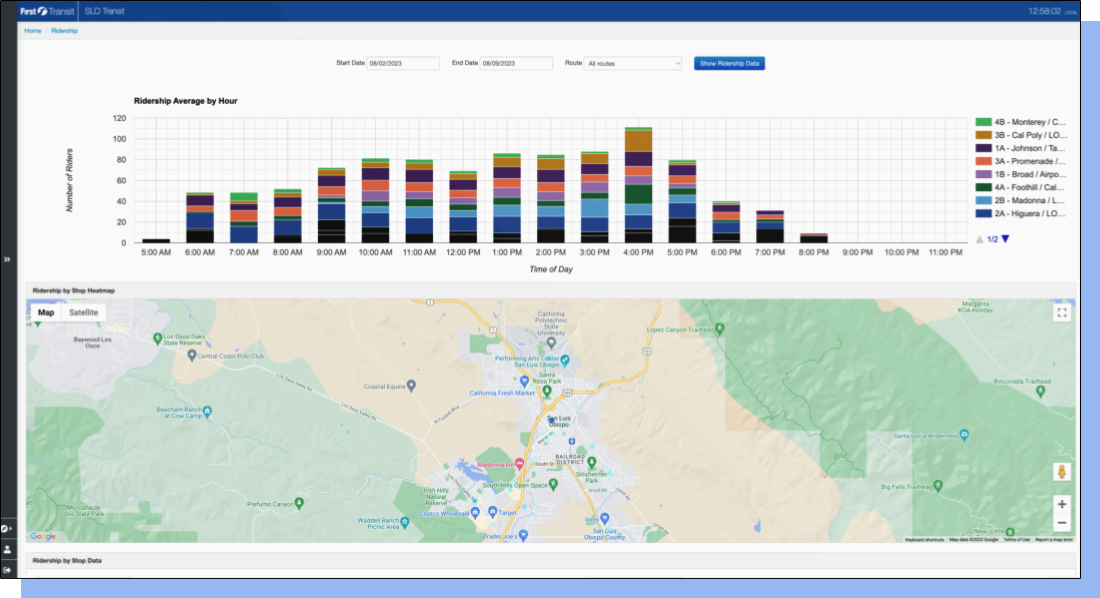Click the compass icon in the left sidebar

click(x=6, y=529)
